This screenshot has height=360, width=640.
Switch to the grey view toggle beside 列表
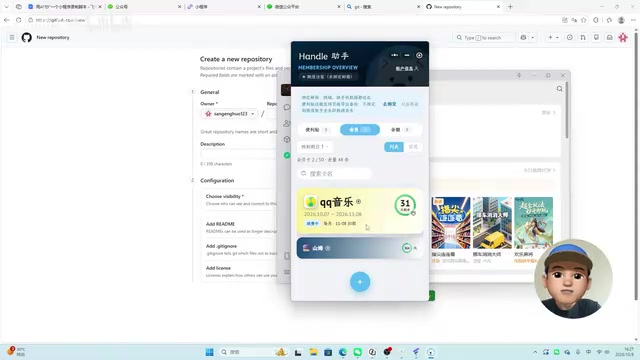pos(413,147)
